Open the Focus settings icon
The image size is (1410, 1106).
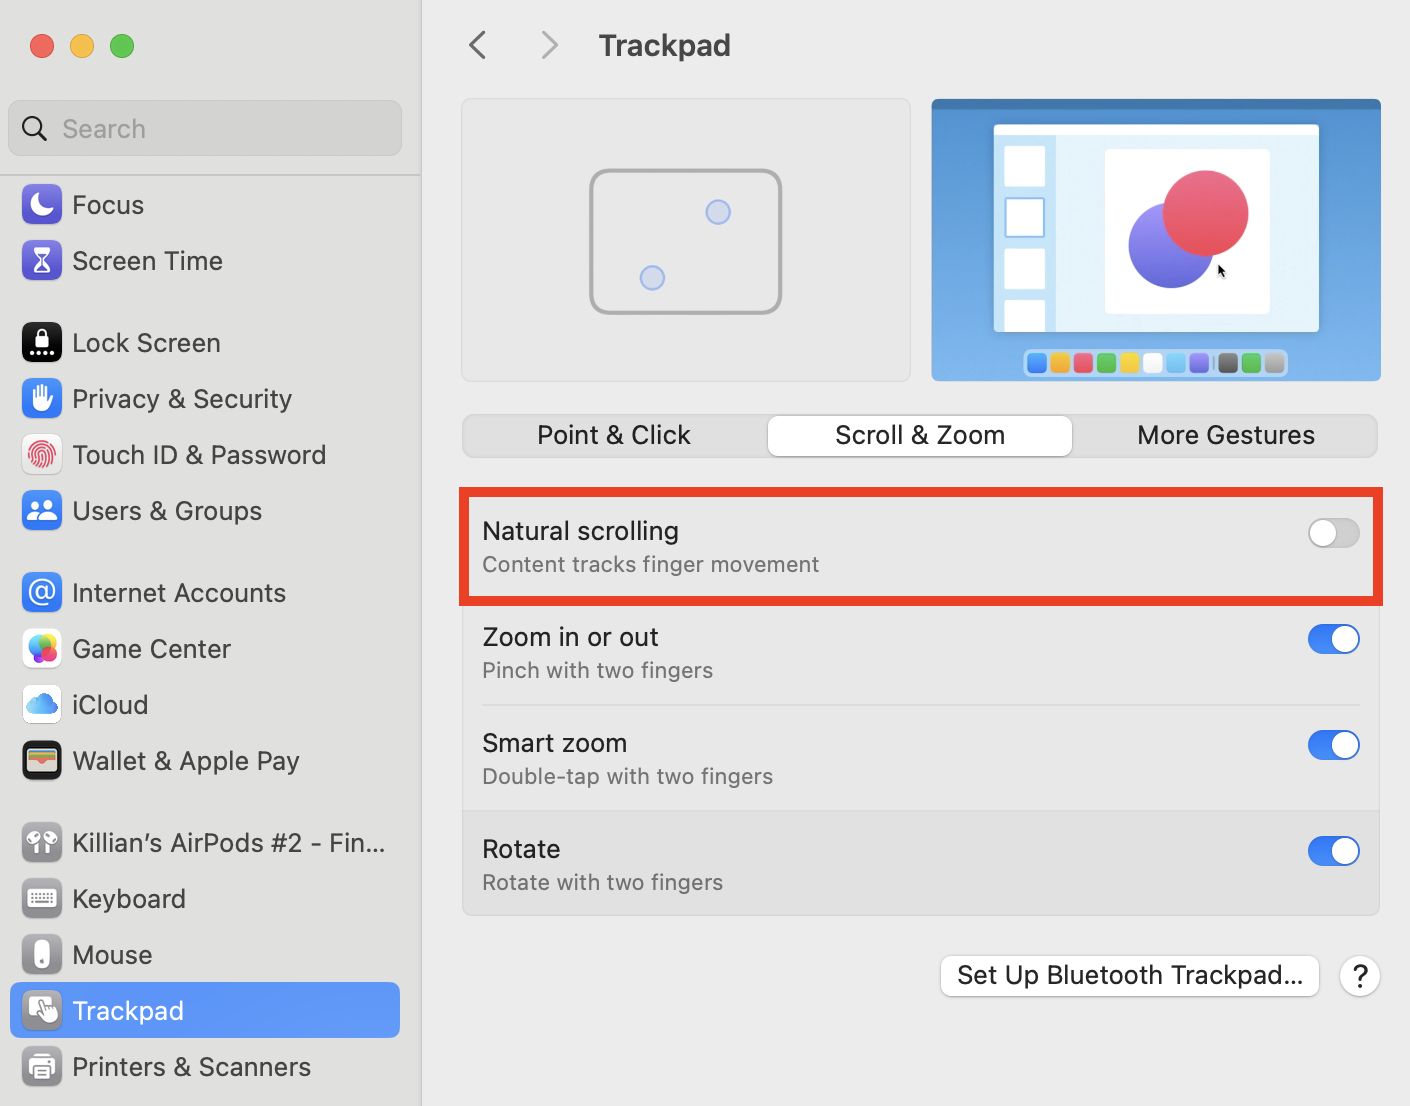[x=41, y=204]
